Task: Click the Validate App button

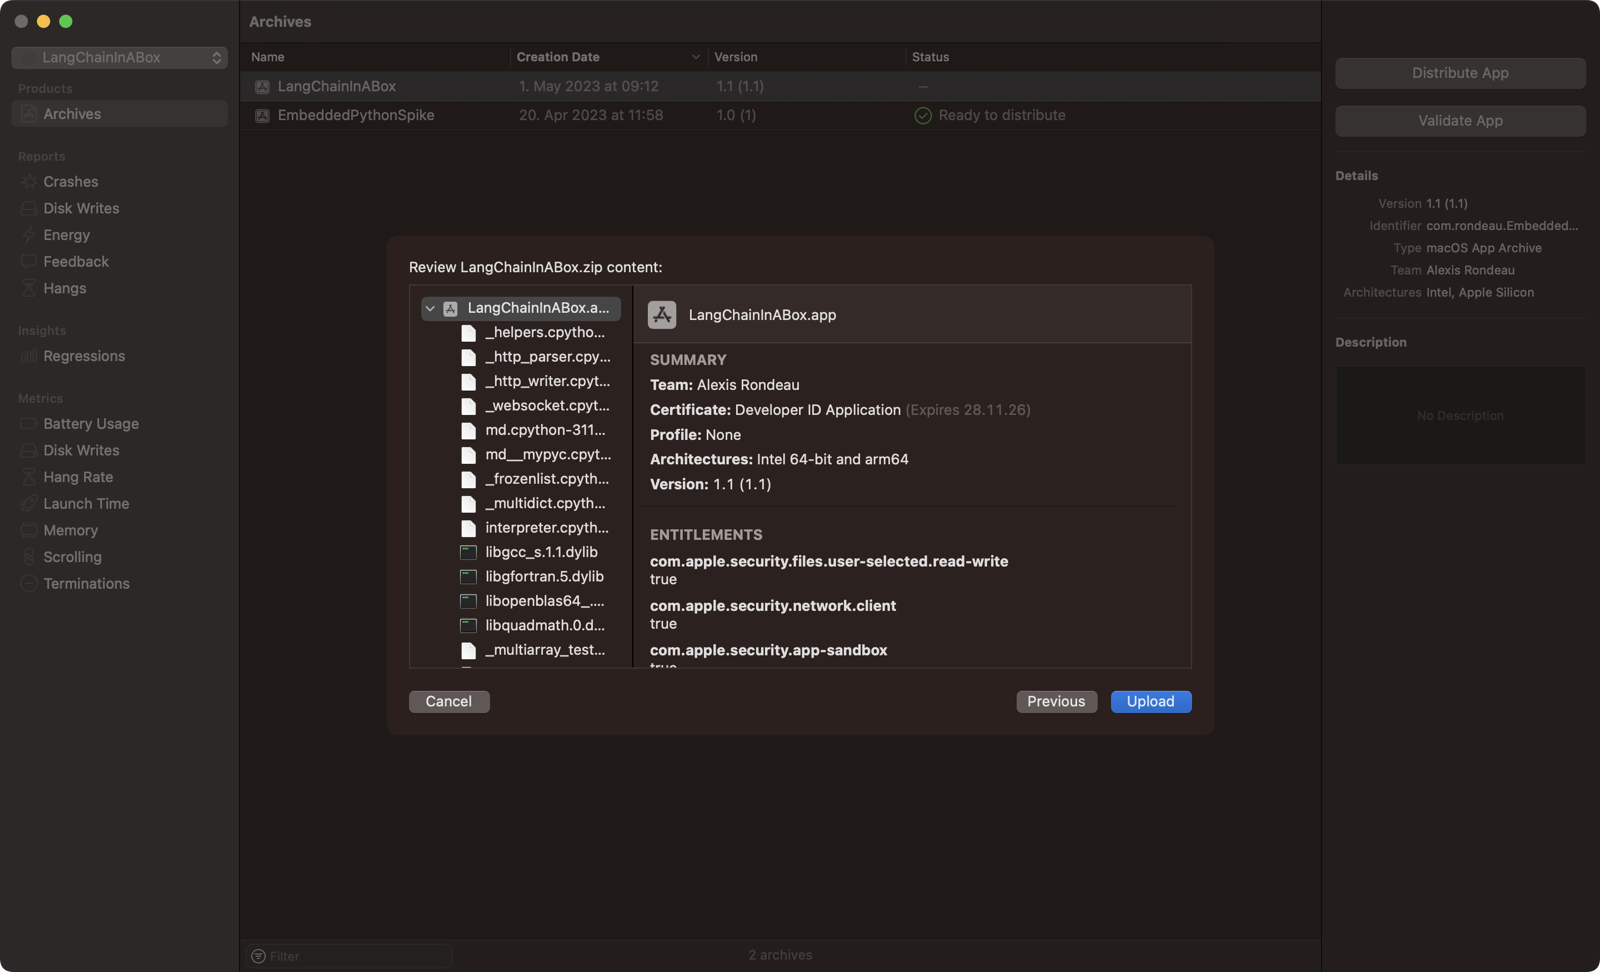Action: (1460, 121)
